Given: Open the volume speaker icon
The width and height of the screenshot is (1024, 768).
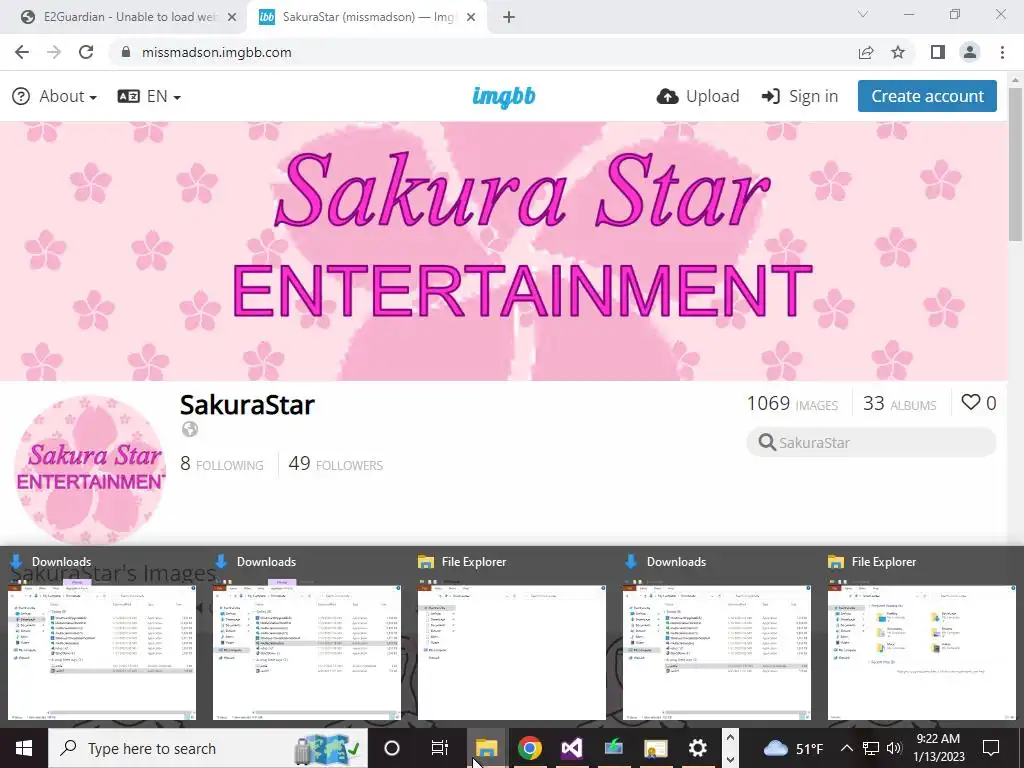Looking at the screenshot, I should (x=894, y=748).
